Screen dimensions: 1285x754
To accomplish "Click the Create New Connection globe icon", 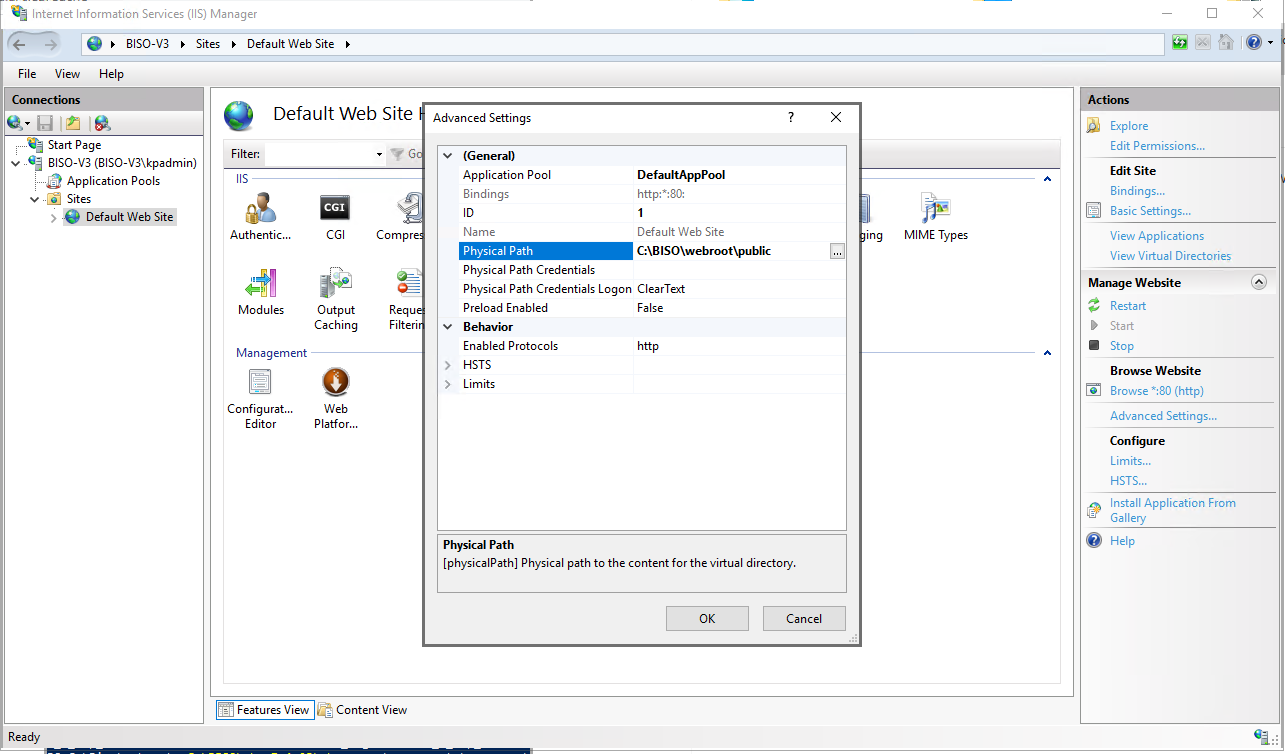I will coord(14,123).
